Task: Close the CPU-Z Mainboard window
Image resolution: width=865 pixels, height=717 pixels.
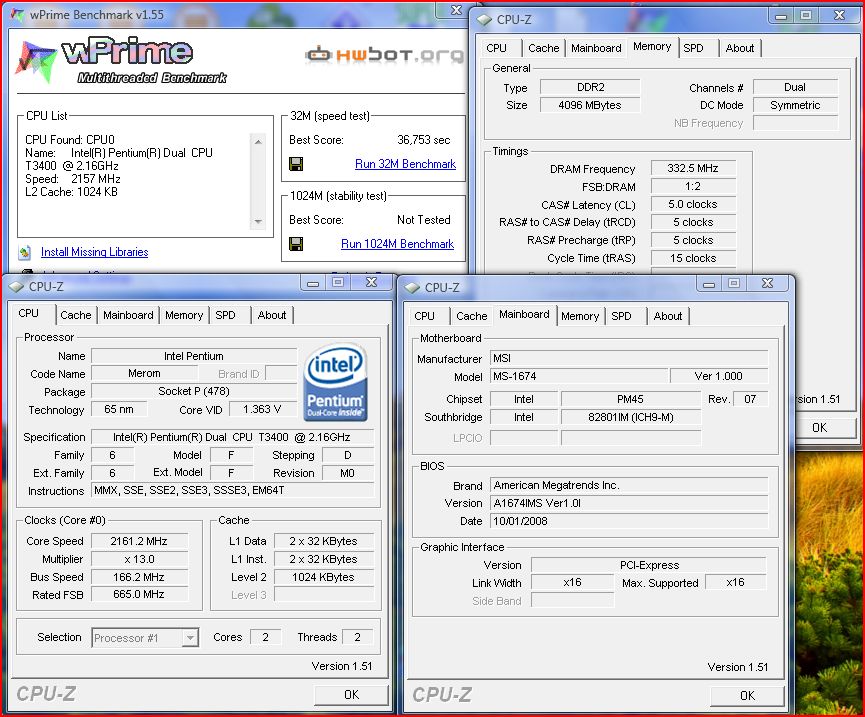Action: (x=767, y=283)
